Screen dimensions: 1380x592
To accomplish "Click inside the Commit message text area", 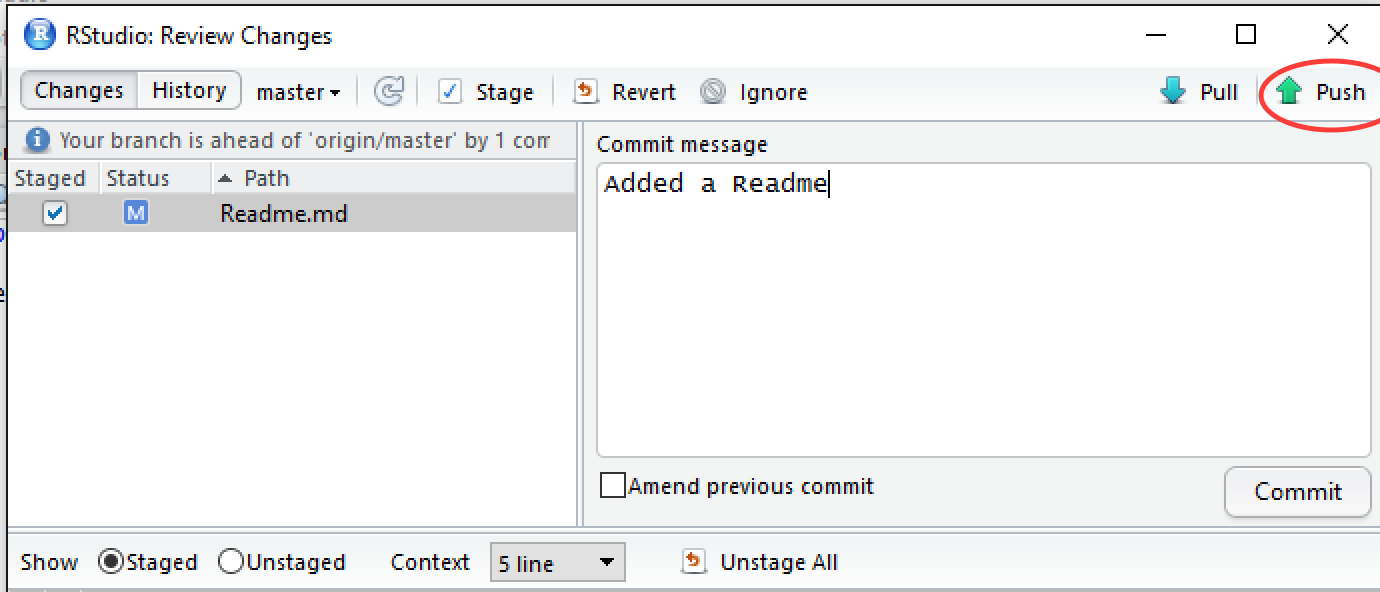I will pos(983,300).
